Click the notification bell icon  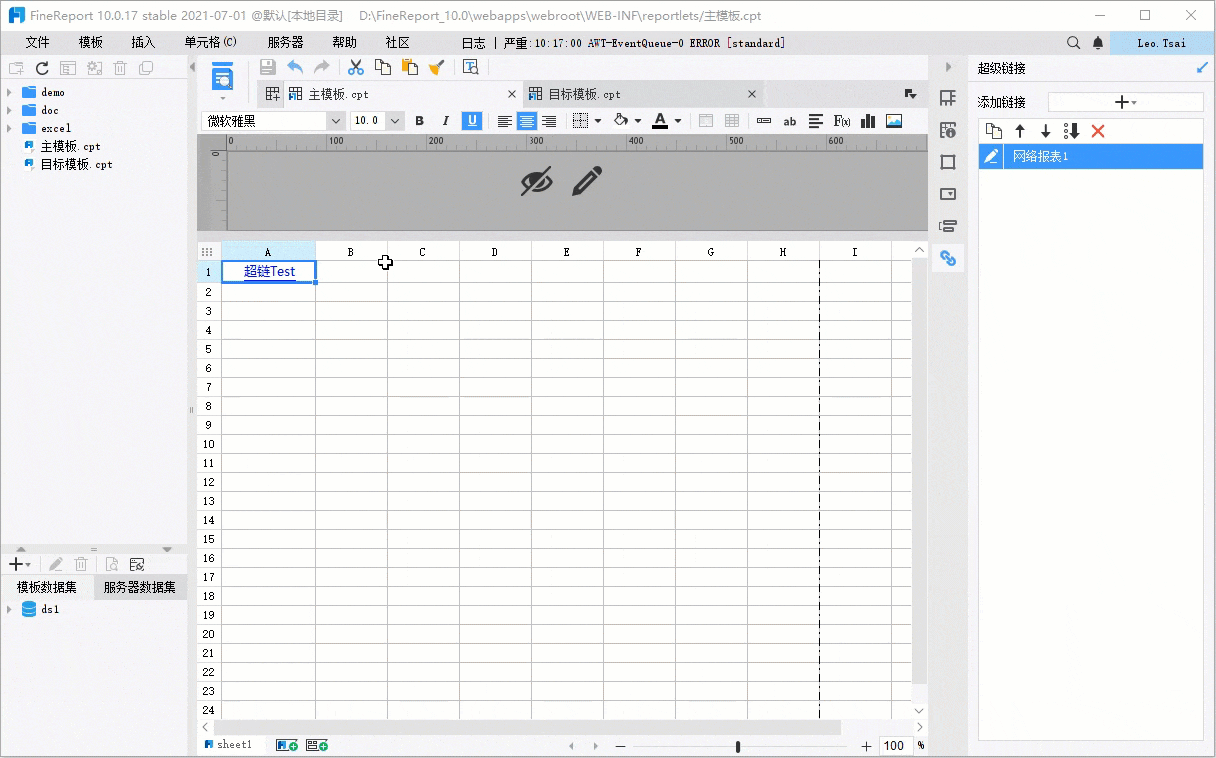point(1098,43)
